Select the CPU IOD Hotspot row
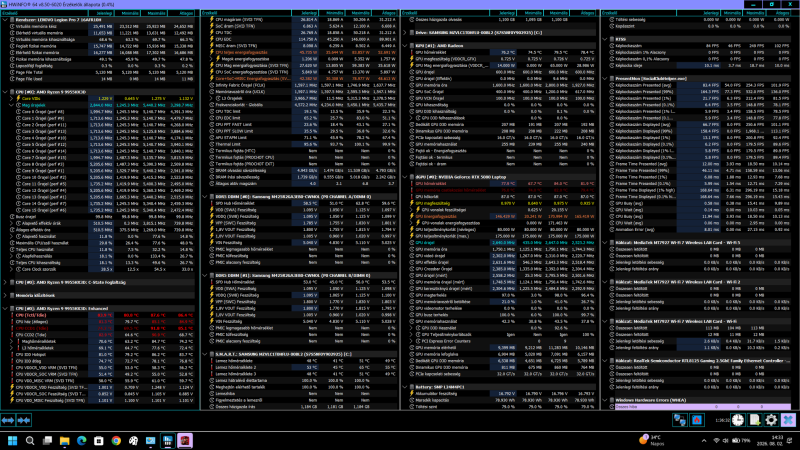This screenshot has height=450, width=800. [102, 355]
